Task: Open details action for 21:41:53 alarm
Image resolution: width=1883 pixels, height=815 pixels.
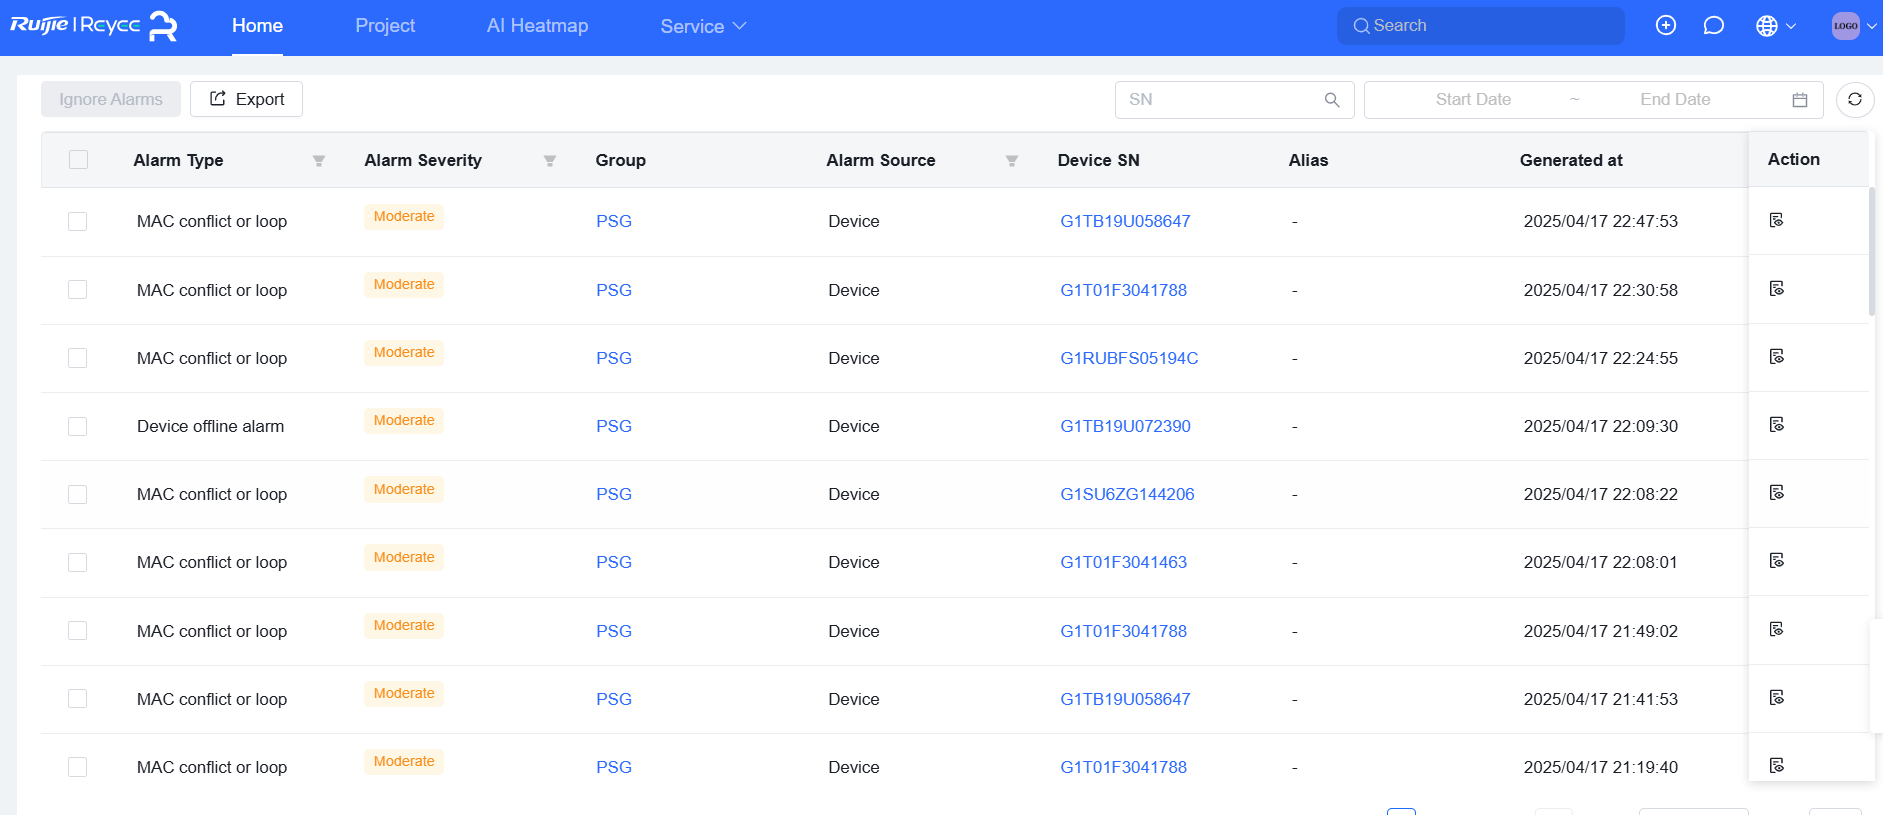Action: pos(1777,697)
